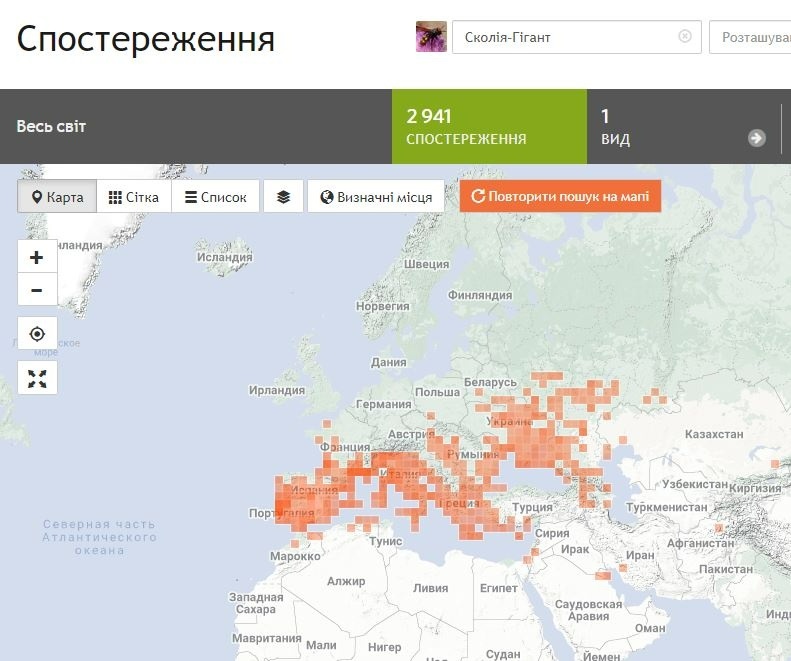Zoom out the map with minus button

coord(37,290)
